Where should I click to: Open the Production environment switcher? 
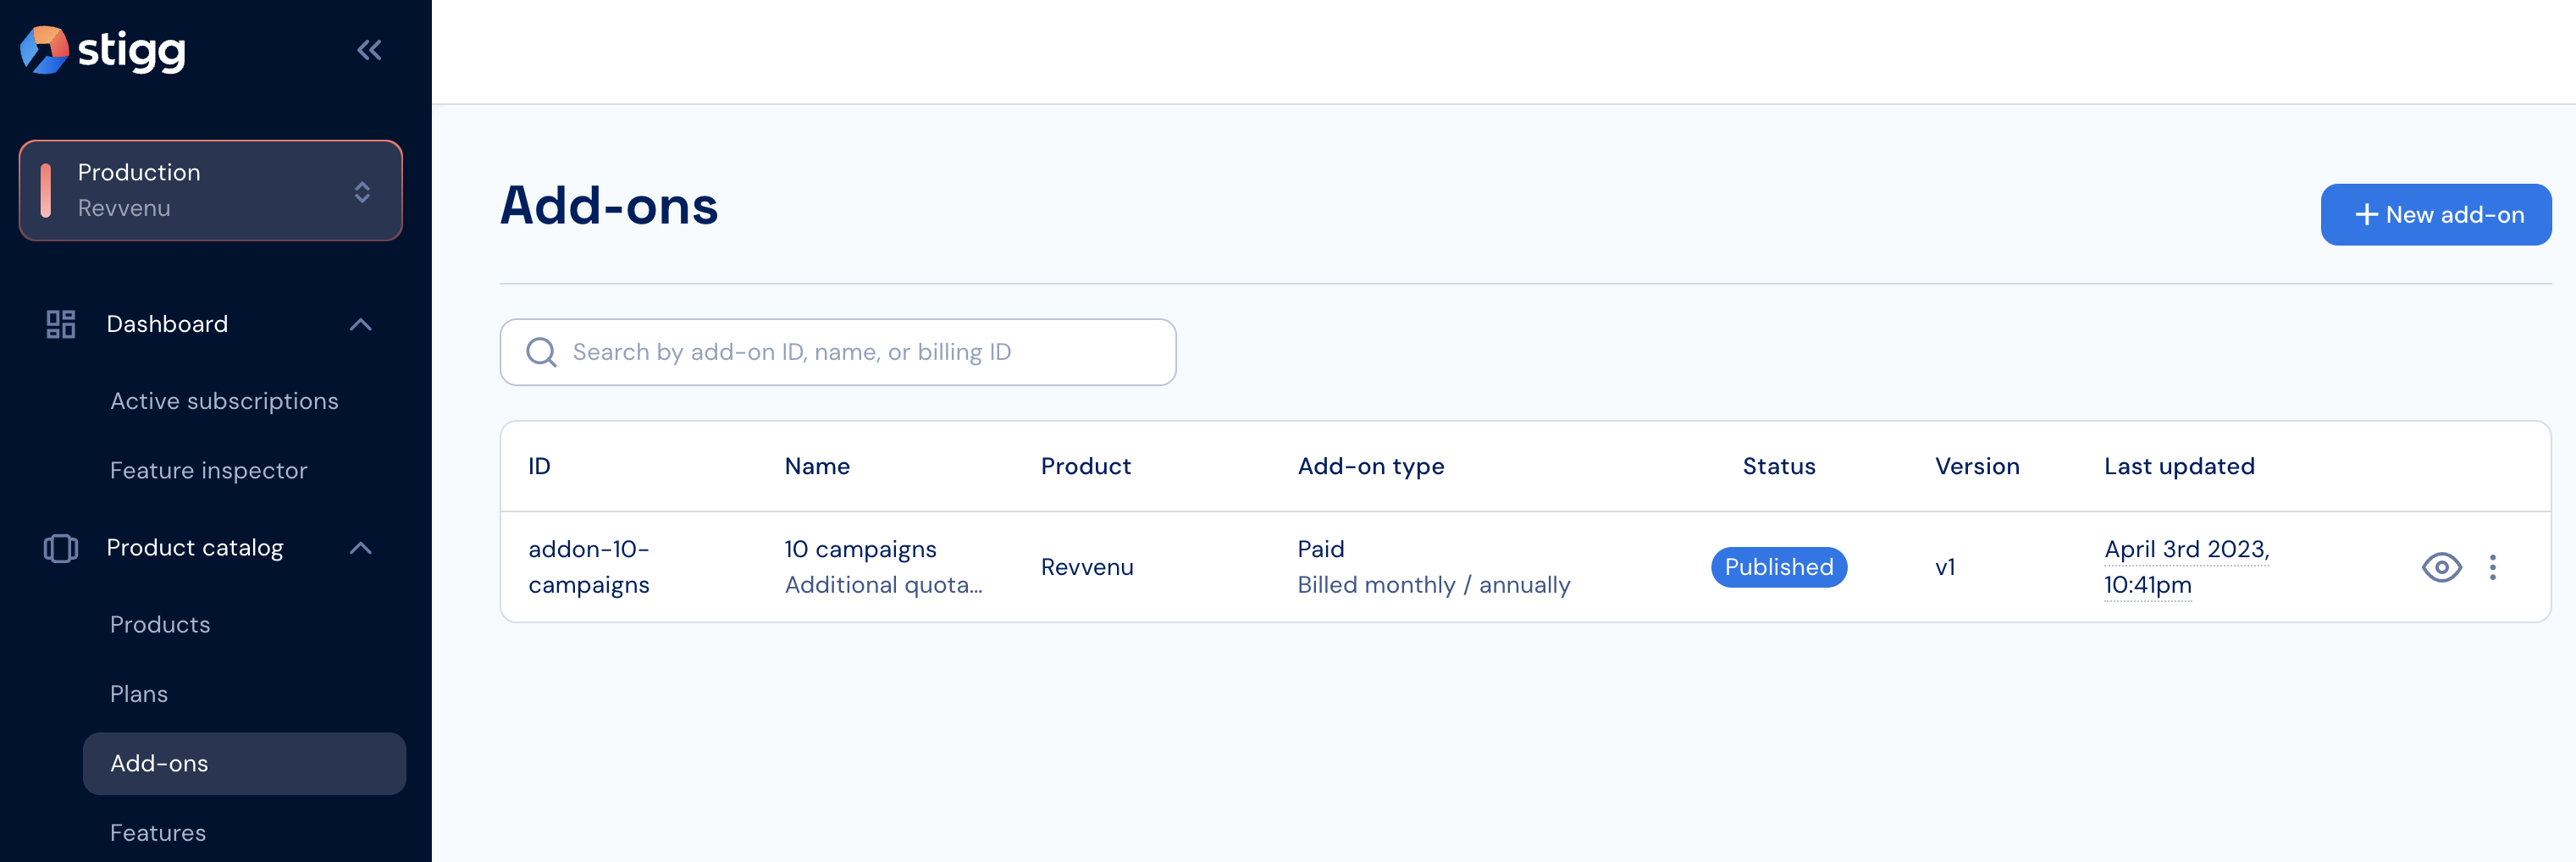[211, 190]
